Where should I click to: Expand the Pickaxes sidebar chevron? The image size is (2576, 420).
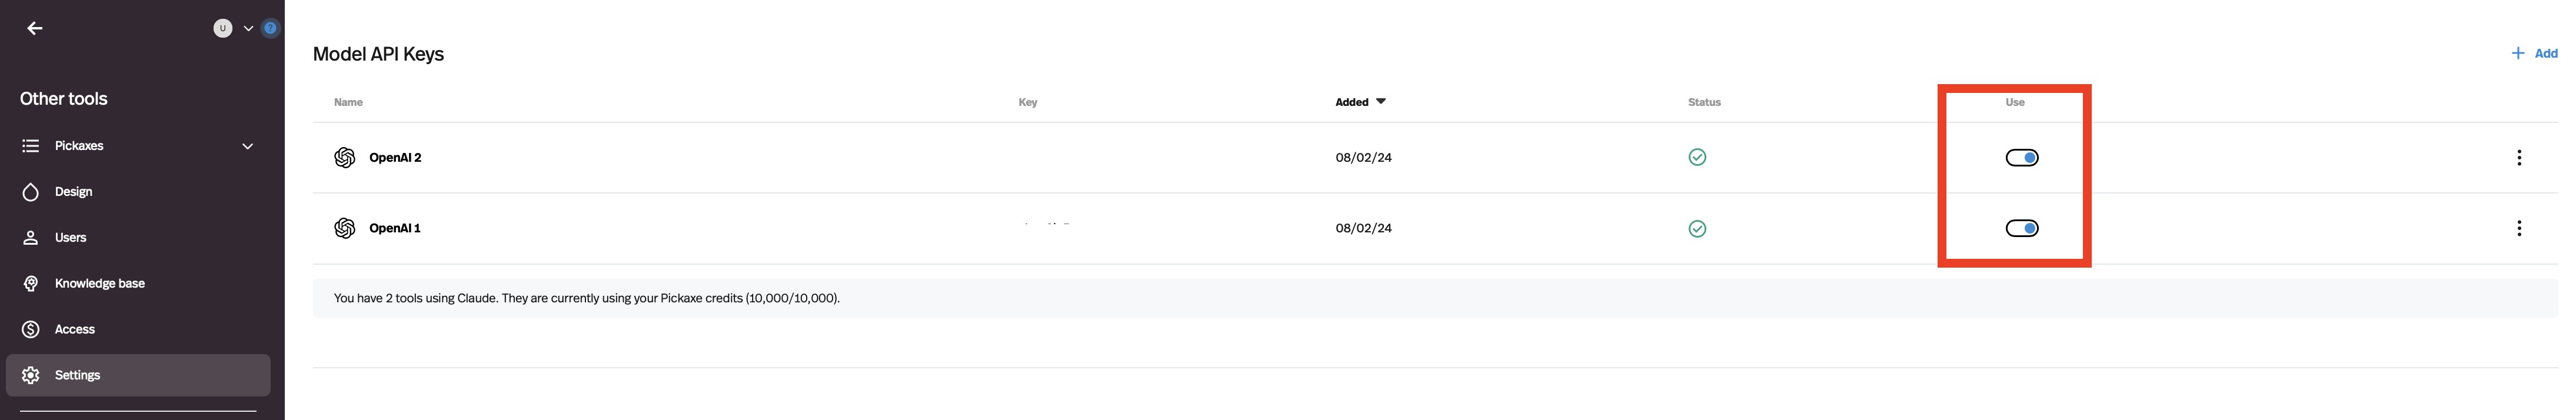tap(247, 146)
